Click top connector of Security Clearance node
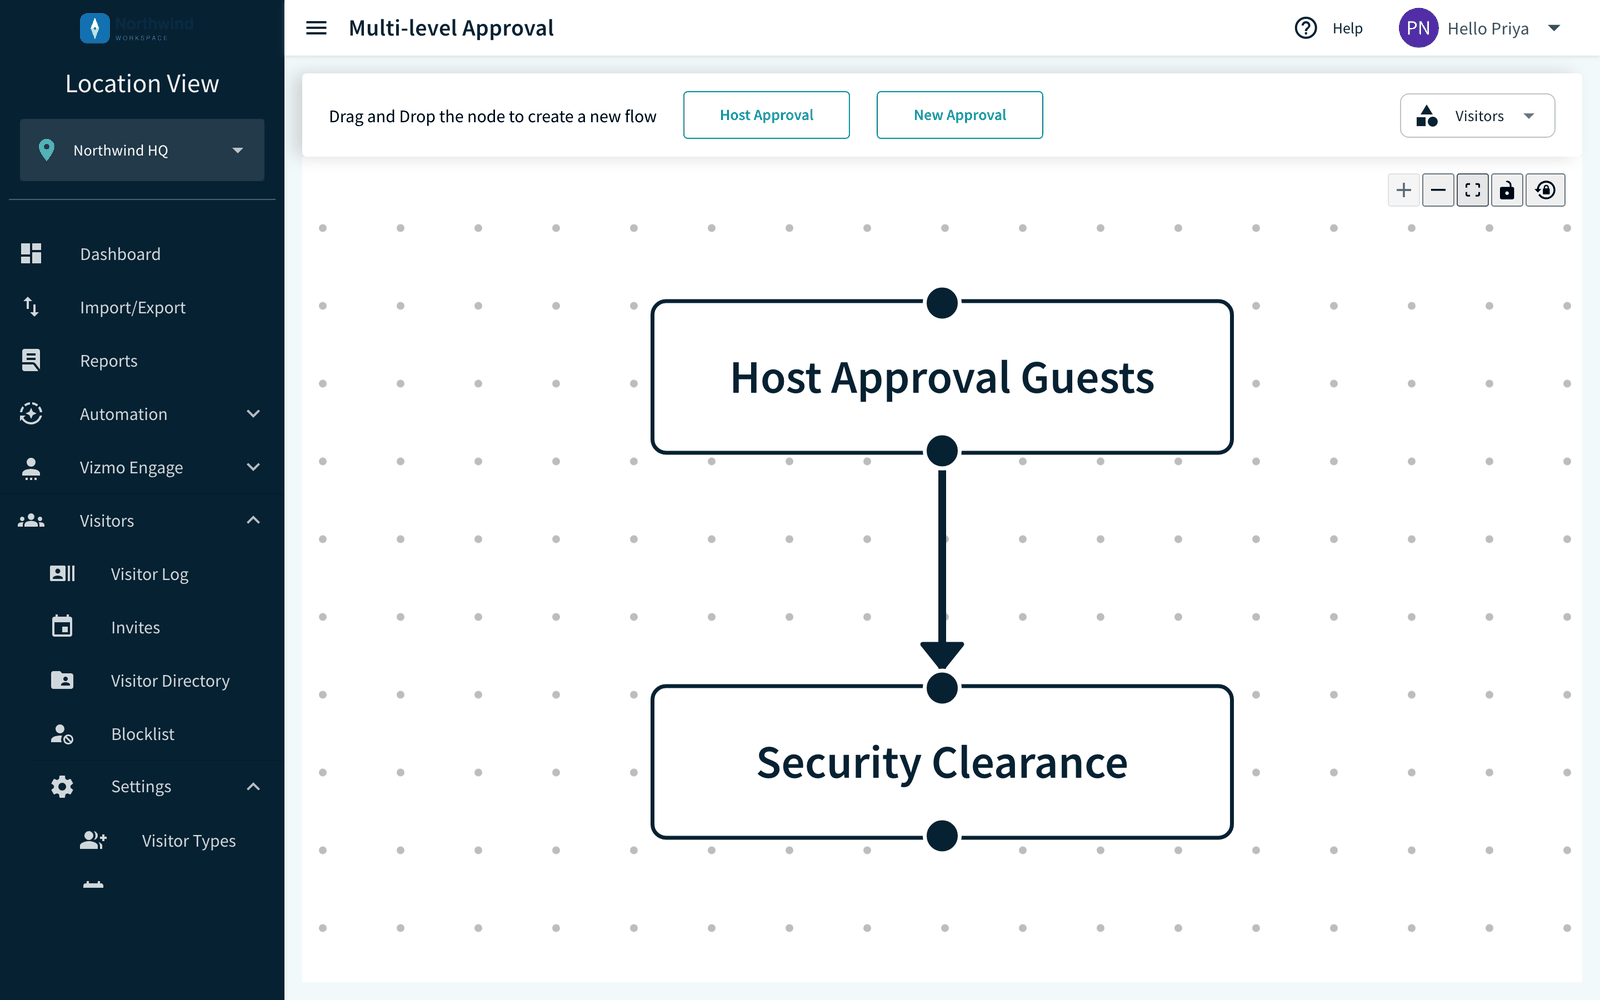 click(942, 688)
